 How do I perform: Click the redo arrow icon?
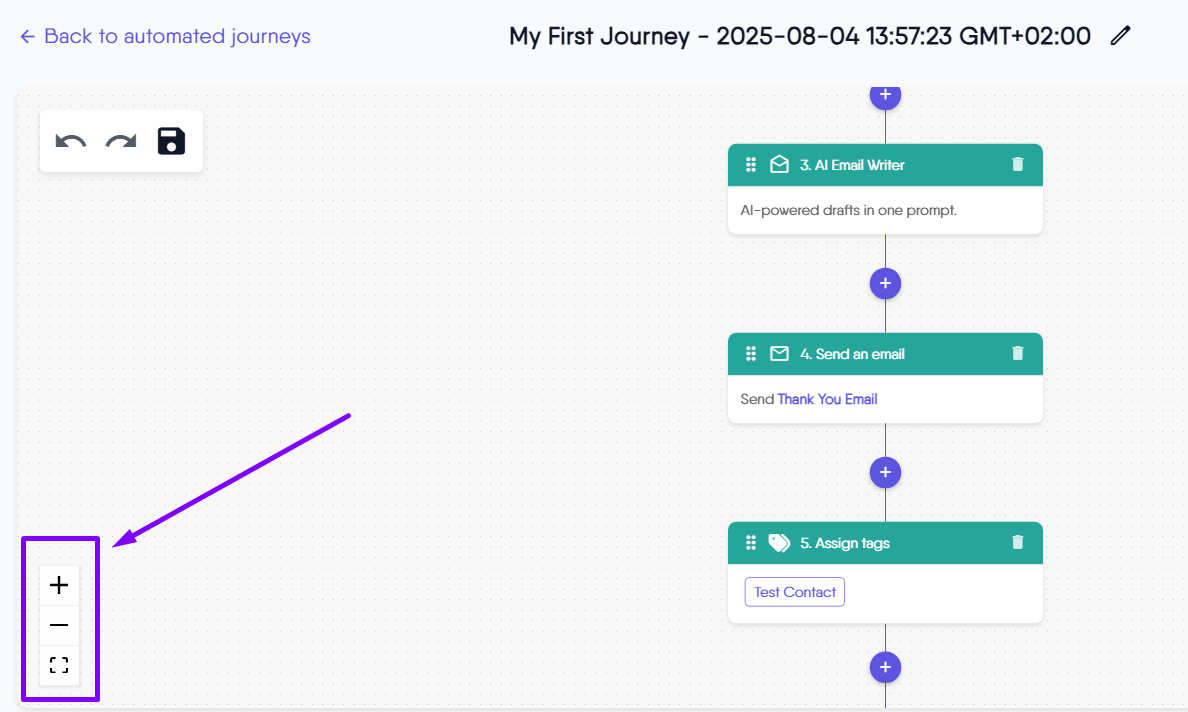tap(121, 142)
